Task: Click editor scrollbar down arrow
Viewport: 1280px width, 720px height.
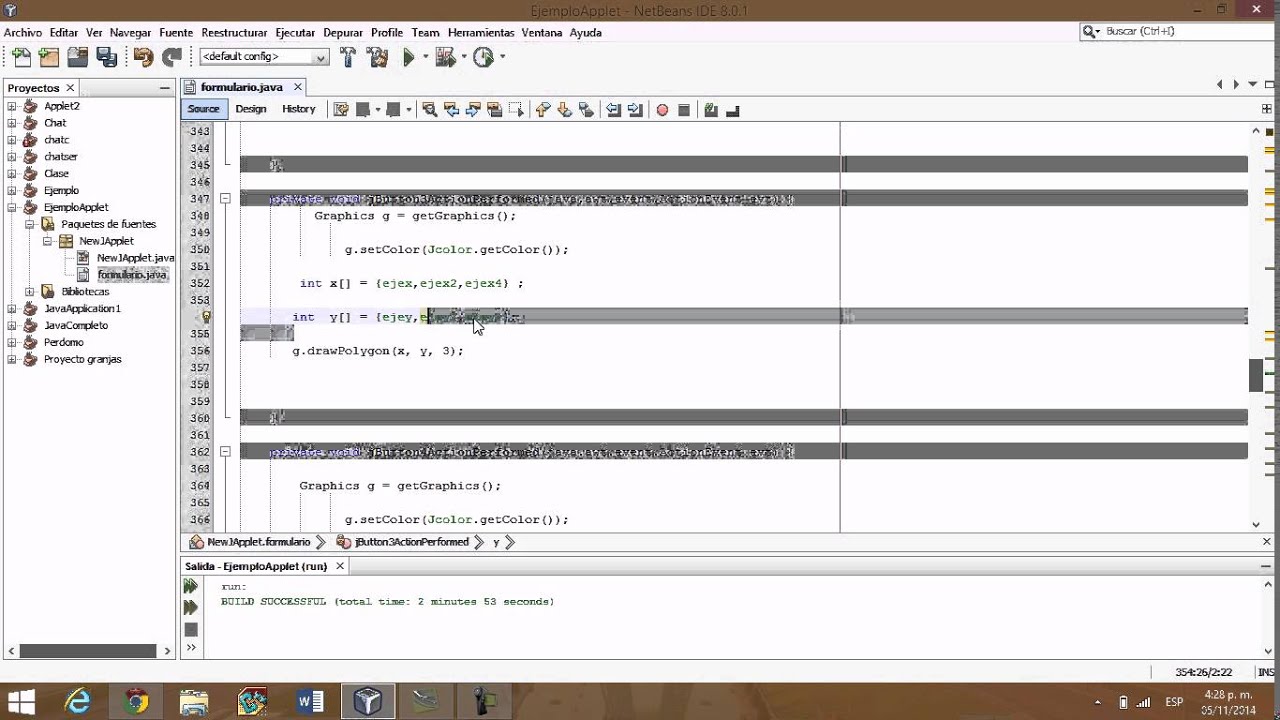Action: pyautogui.click(x=1256, y=524)
